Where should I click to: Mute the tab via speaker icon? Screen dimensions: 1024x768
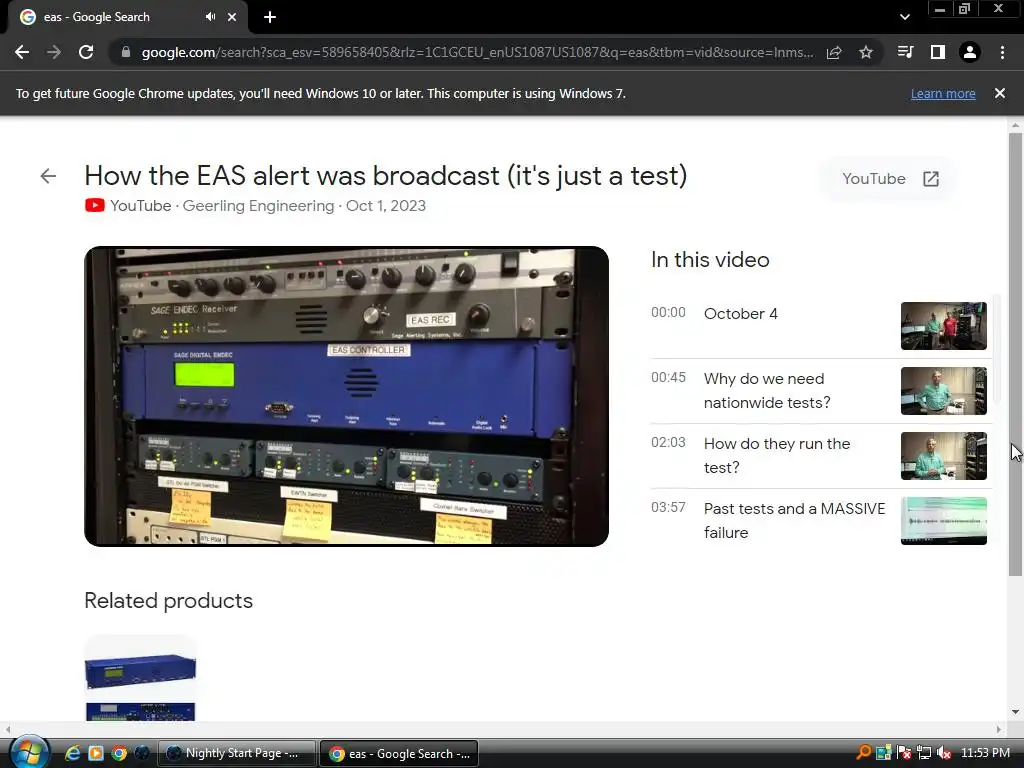click(x=210, y=17)
